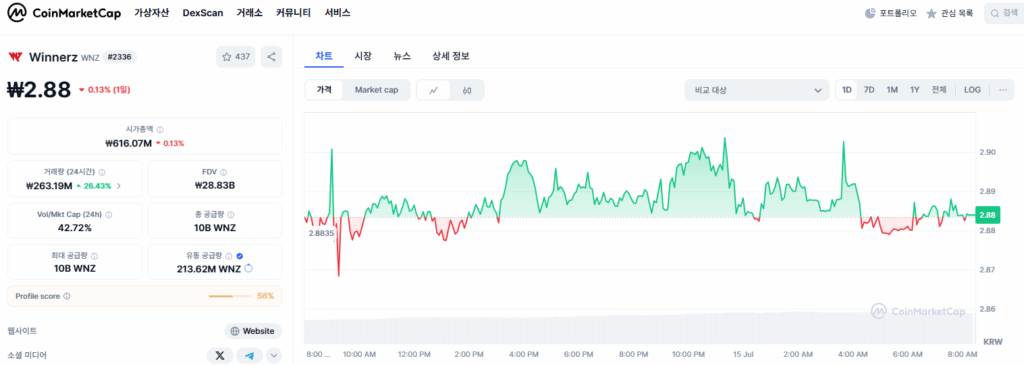Open the X (Twitter) social link
1024x365 pixels.
[x=220, y=355]
